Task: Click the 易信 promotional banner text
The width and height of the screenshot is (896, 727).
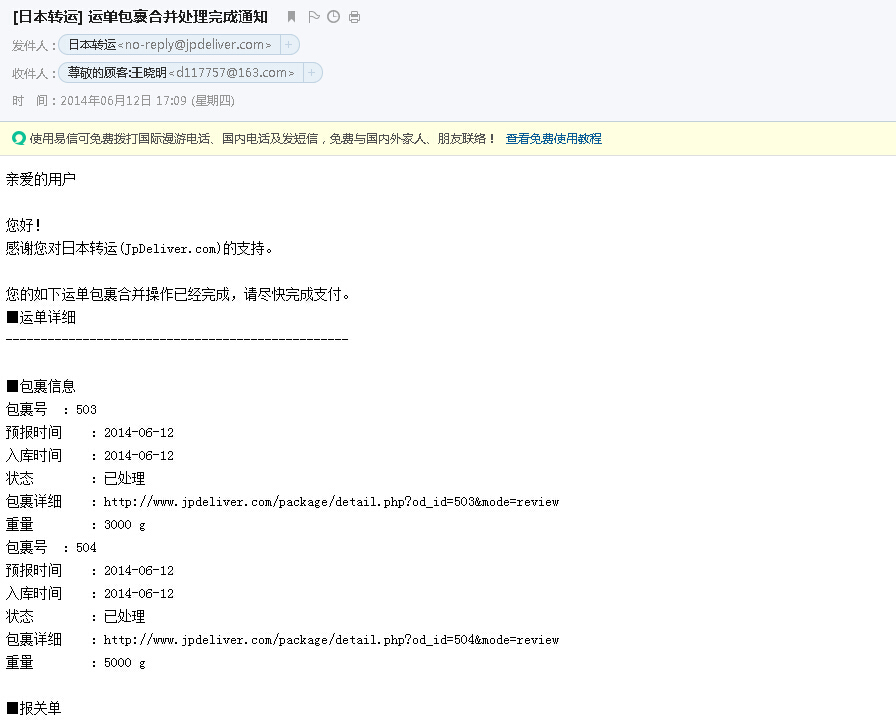Action: (x=260, y=139)
